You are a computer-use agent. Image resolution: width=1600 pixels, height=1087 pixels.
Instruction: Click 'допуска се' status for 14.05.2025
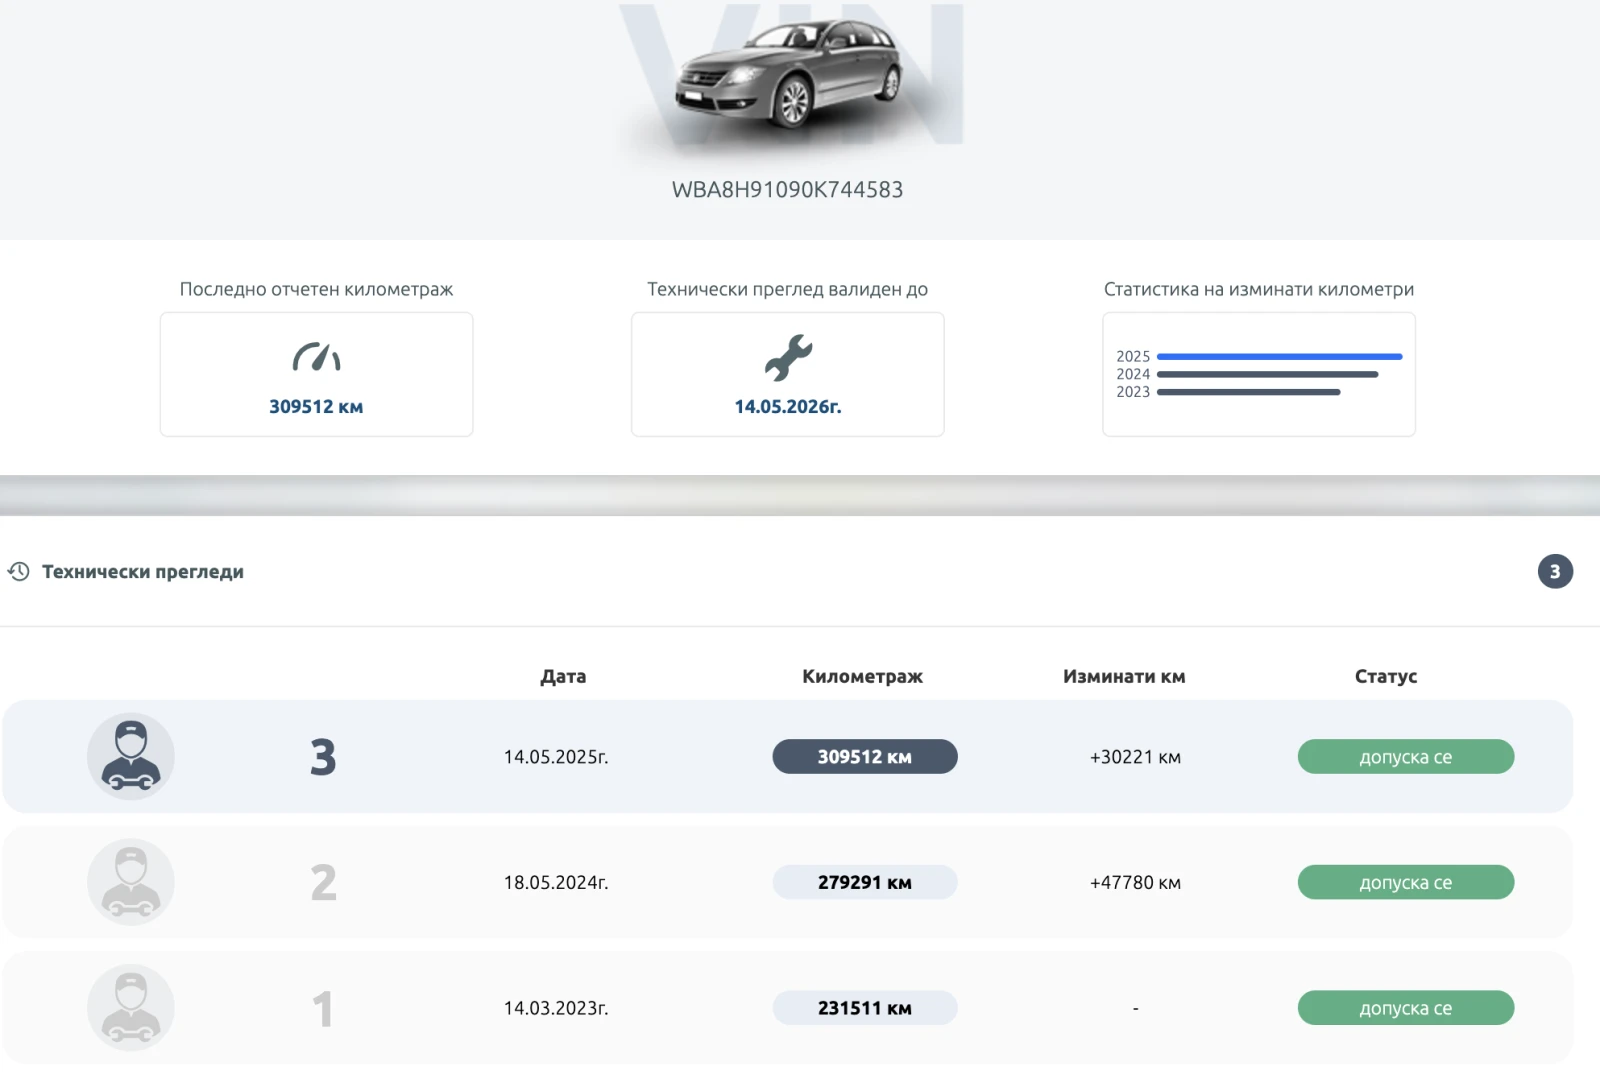(1405, 757)
